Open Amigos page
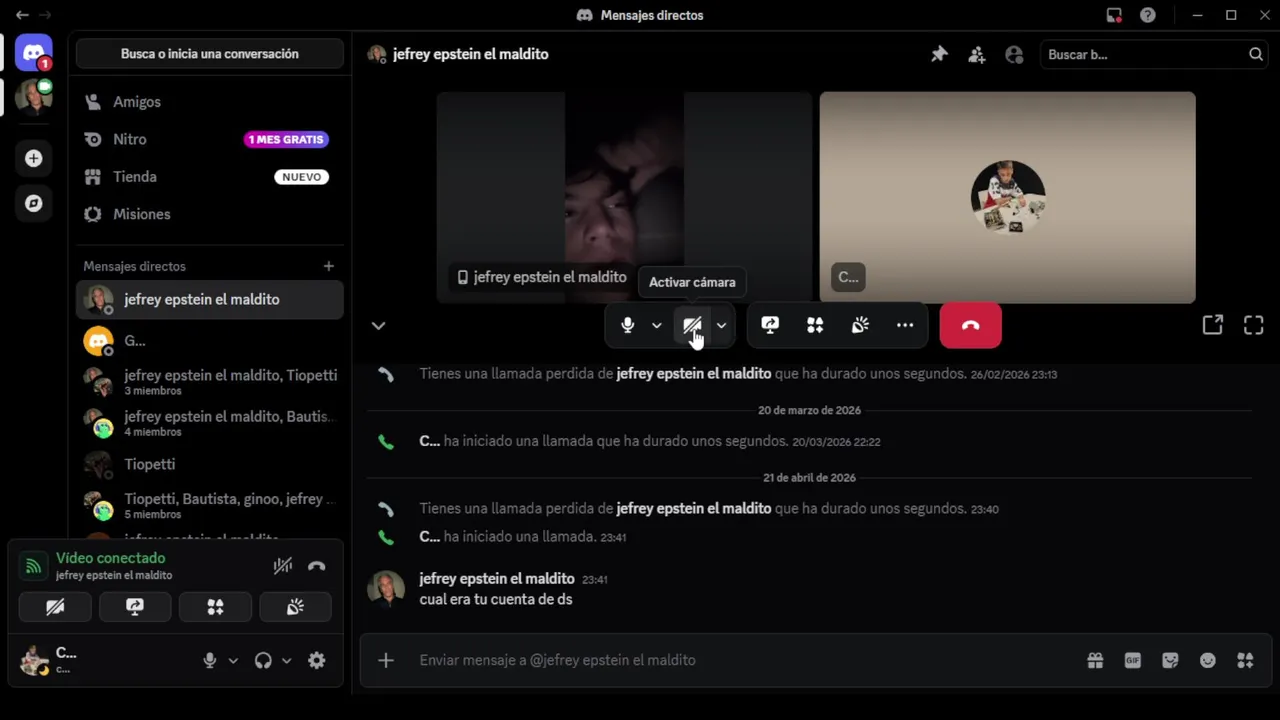Image resolution: width=1280 pixels, height=720 pixels. 210,102
